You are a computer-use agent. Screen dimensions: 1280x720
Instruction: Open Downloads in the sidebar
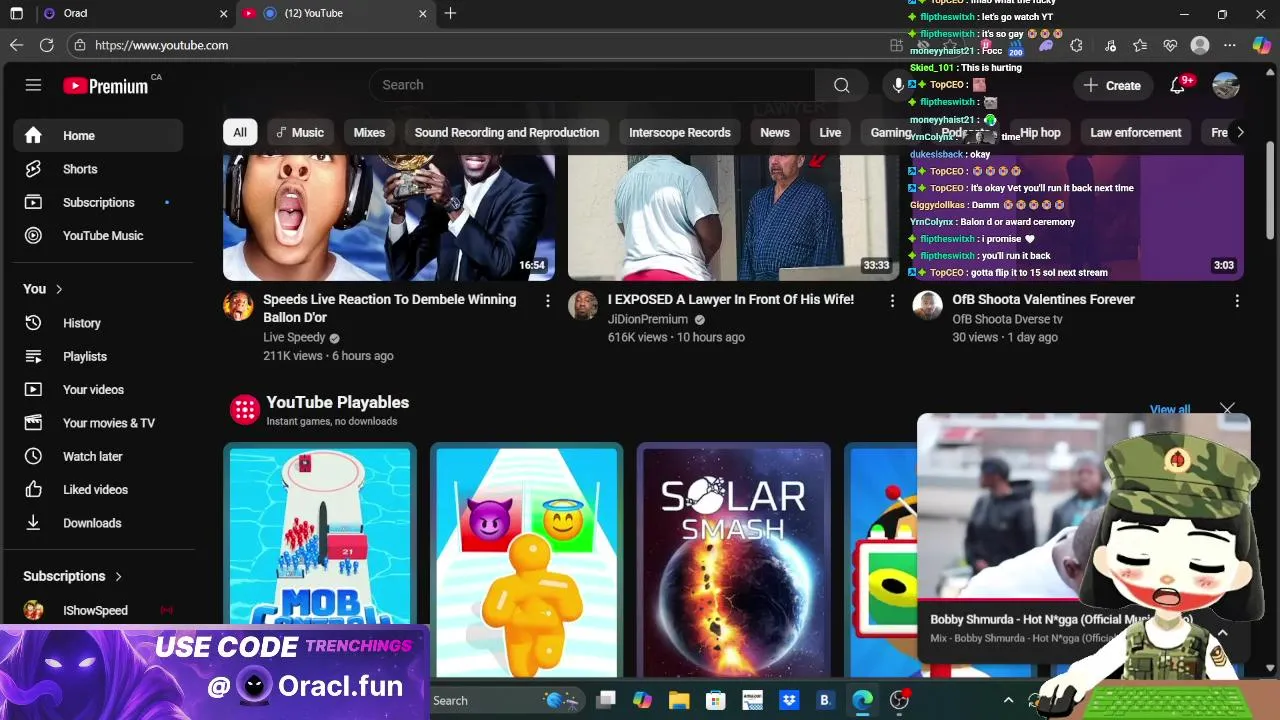coord(98,523)
